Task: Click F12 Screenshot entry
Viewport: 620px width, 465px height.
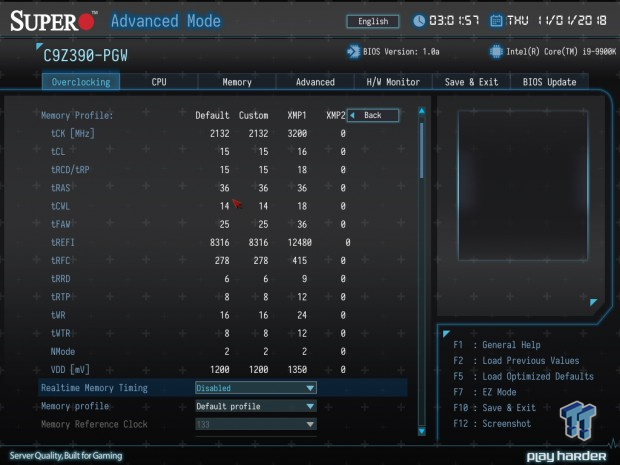Action: (492, 423)
